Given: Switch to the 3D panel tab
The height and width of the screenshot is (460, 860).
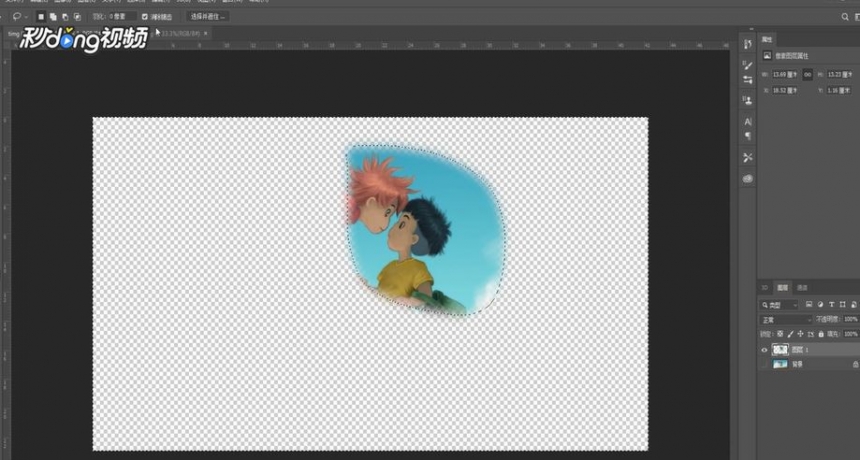Looking at the screenshot, I should click(765, 287).
